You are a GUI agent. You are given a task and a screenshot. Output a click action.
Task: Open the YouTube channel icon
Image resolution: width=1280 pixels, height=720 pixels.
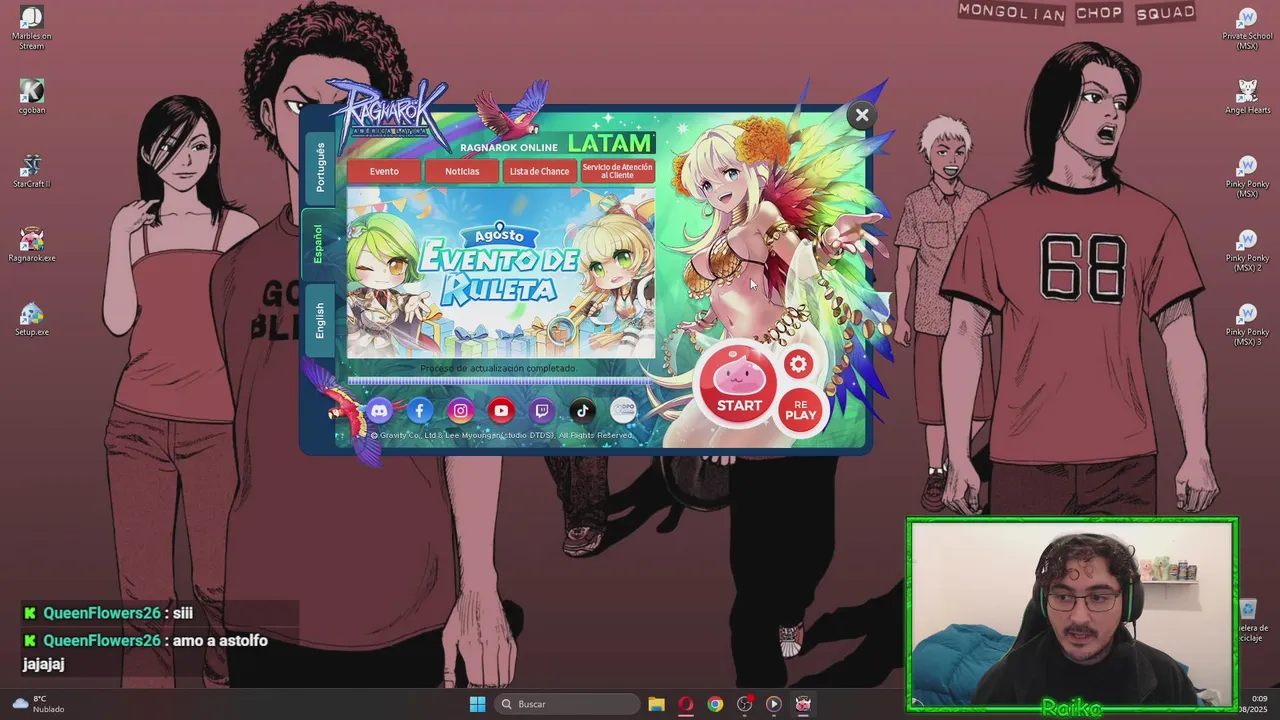pos(501,410)
